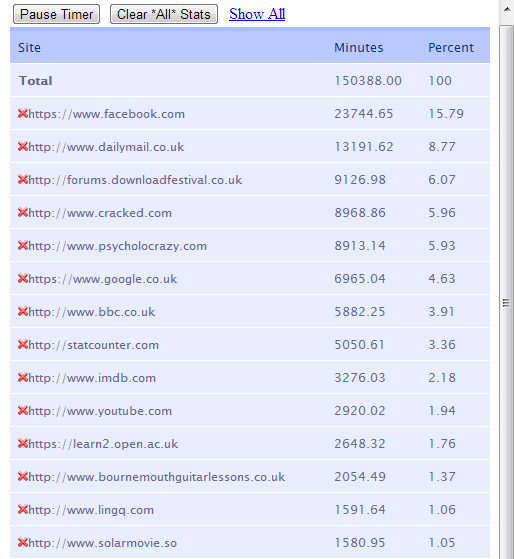Select the https://www.google.co.uk site text
The height and width of the screenshot is (559, 514).
(103, 279)
